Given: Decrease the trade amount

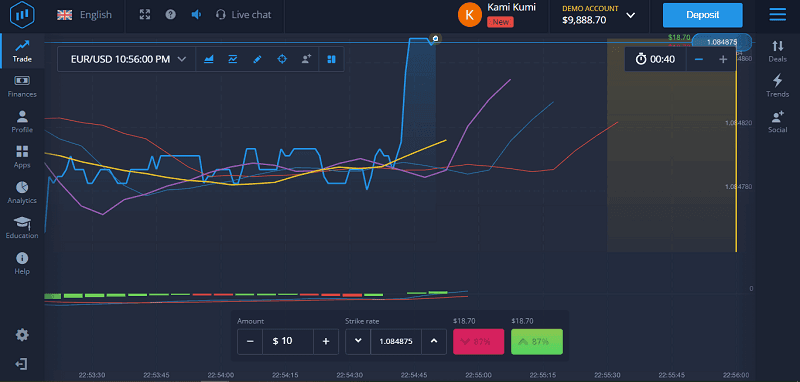Looking at the screenshot, I should point(250,341).
